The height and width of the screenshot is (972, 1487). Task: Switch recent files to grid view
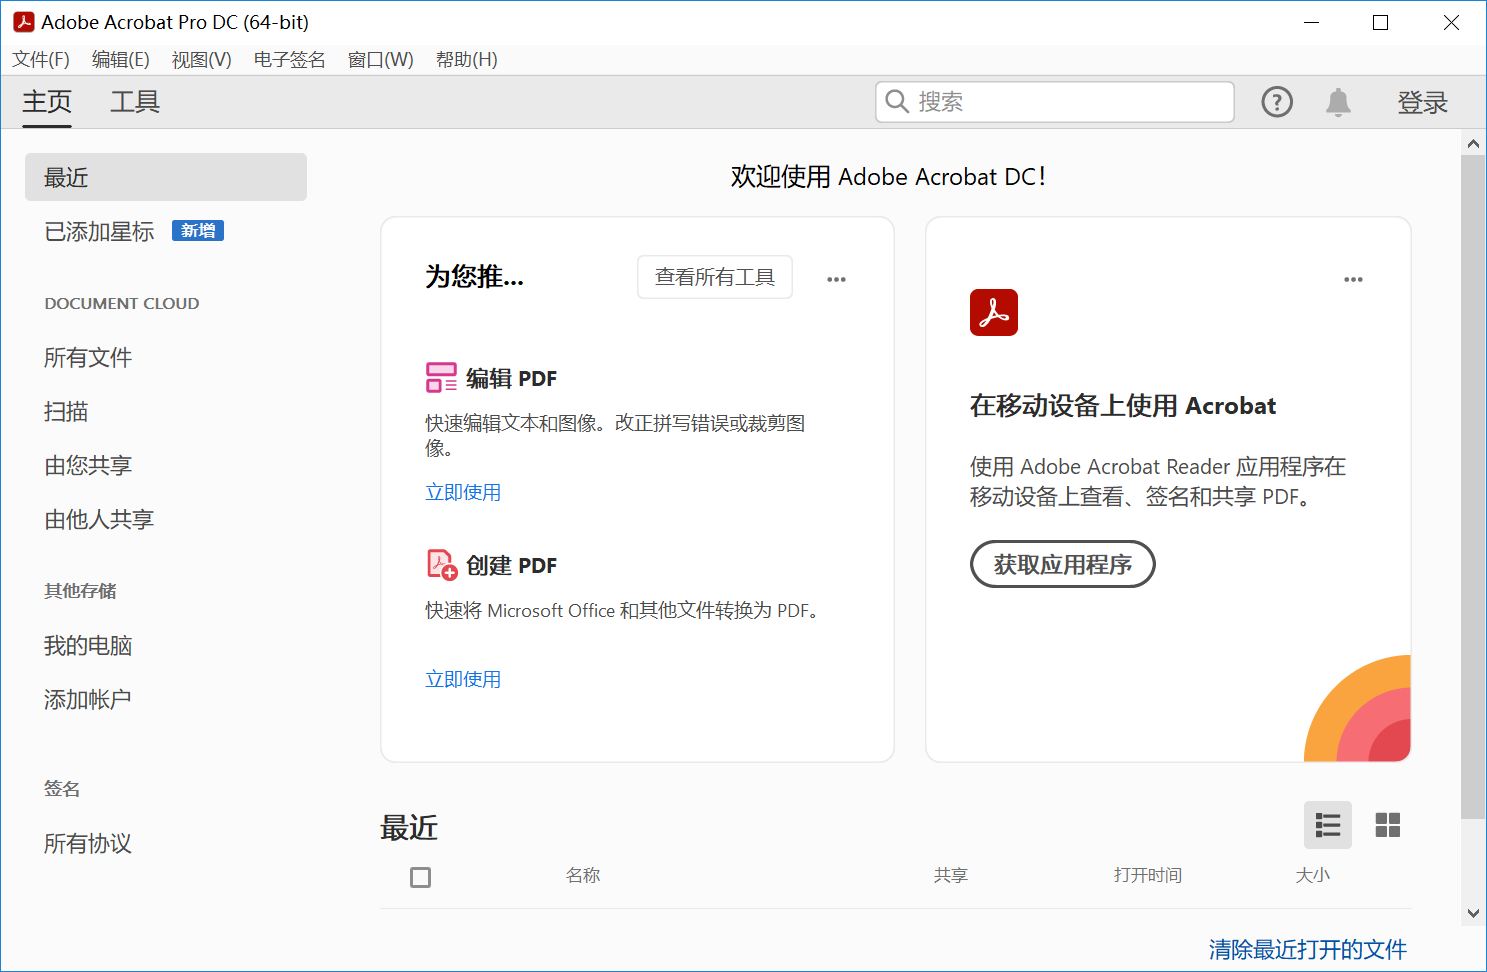[1387, 825]
